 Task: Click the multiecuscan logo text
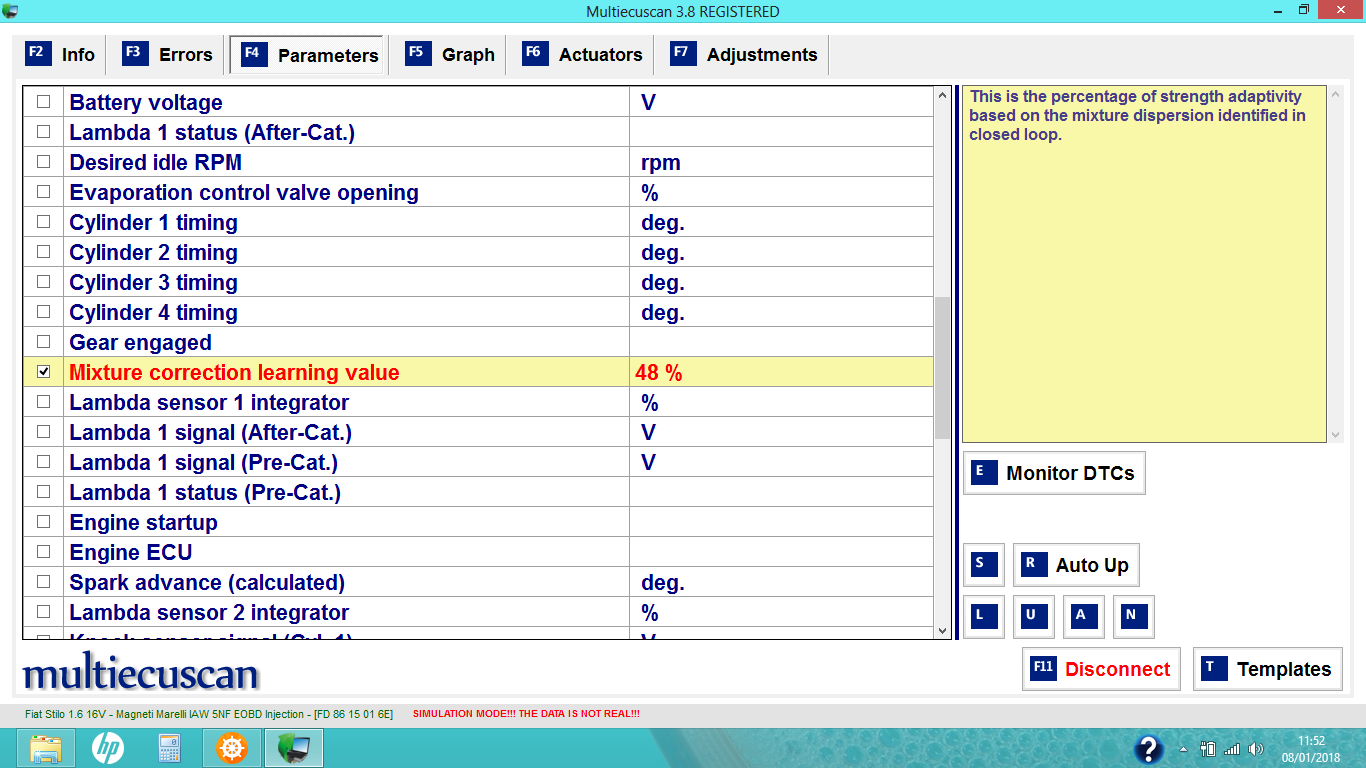point(141,673)
